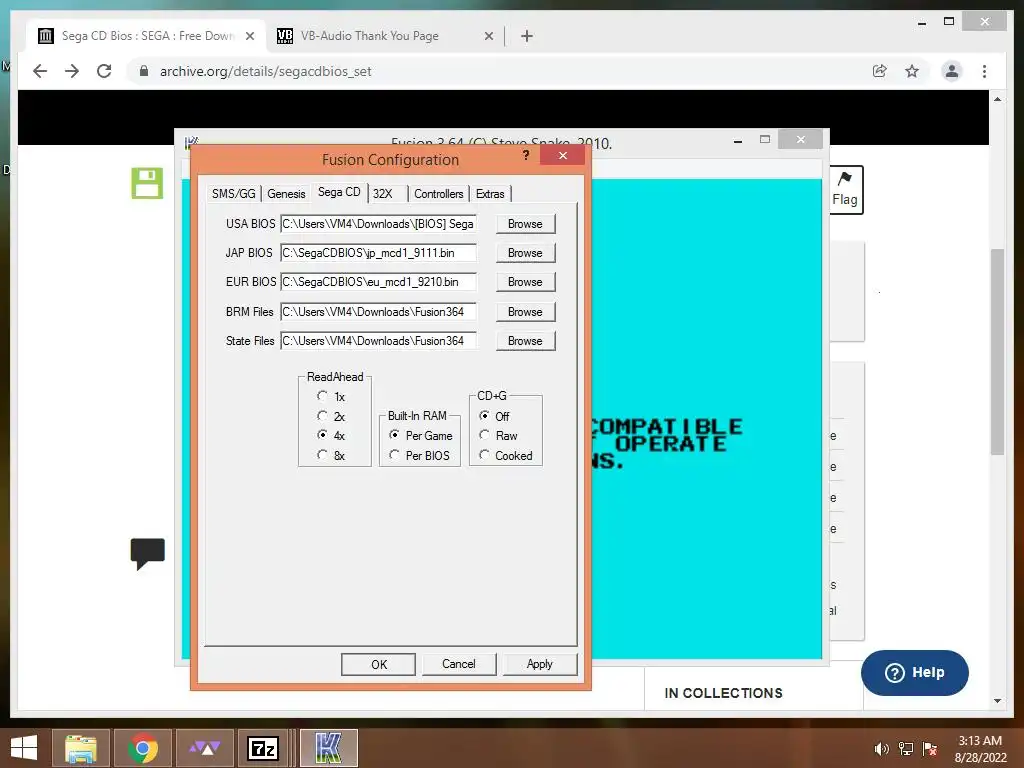Click the Kega Fusion taskbar icon
1024x768 pixels.
(x=328, y=748)
